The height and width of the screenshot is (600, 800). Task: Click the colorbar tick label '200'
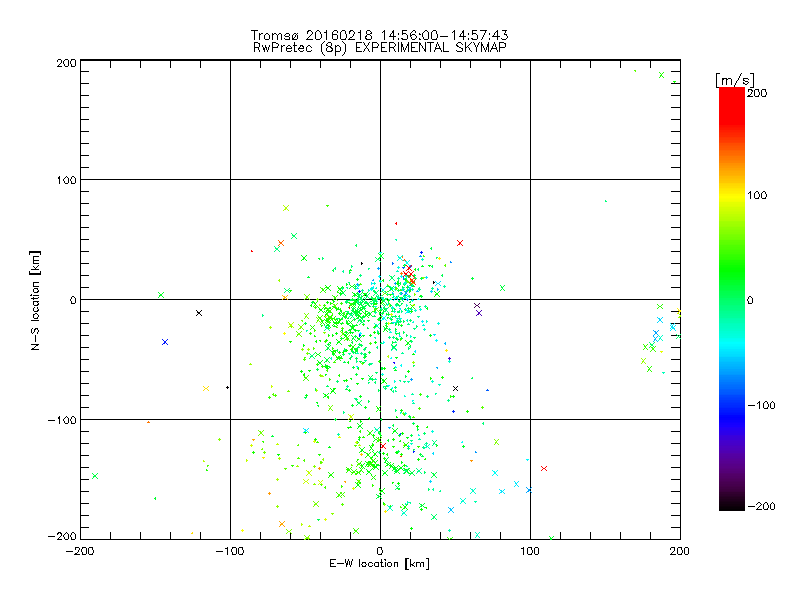757,93
